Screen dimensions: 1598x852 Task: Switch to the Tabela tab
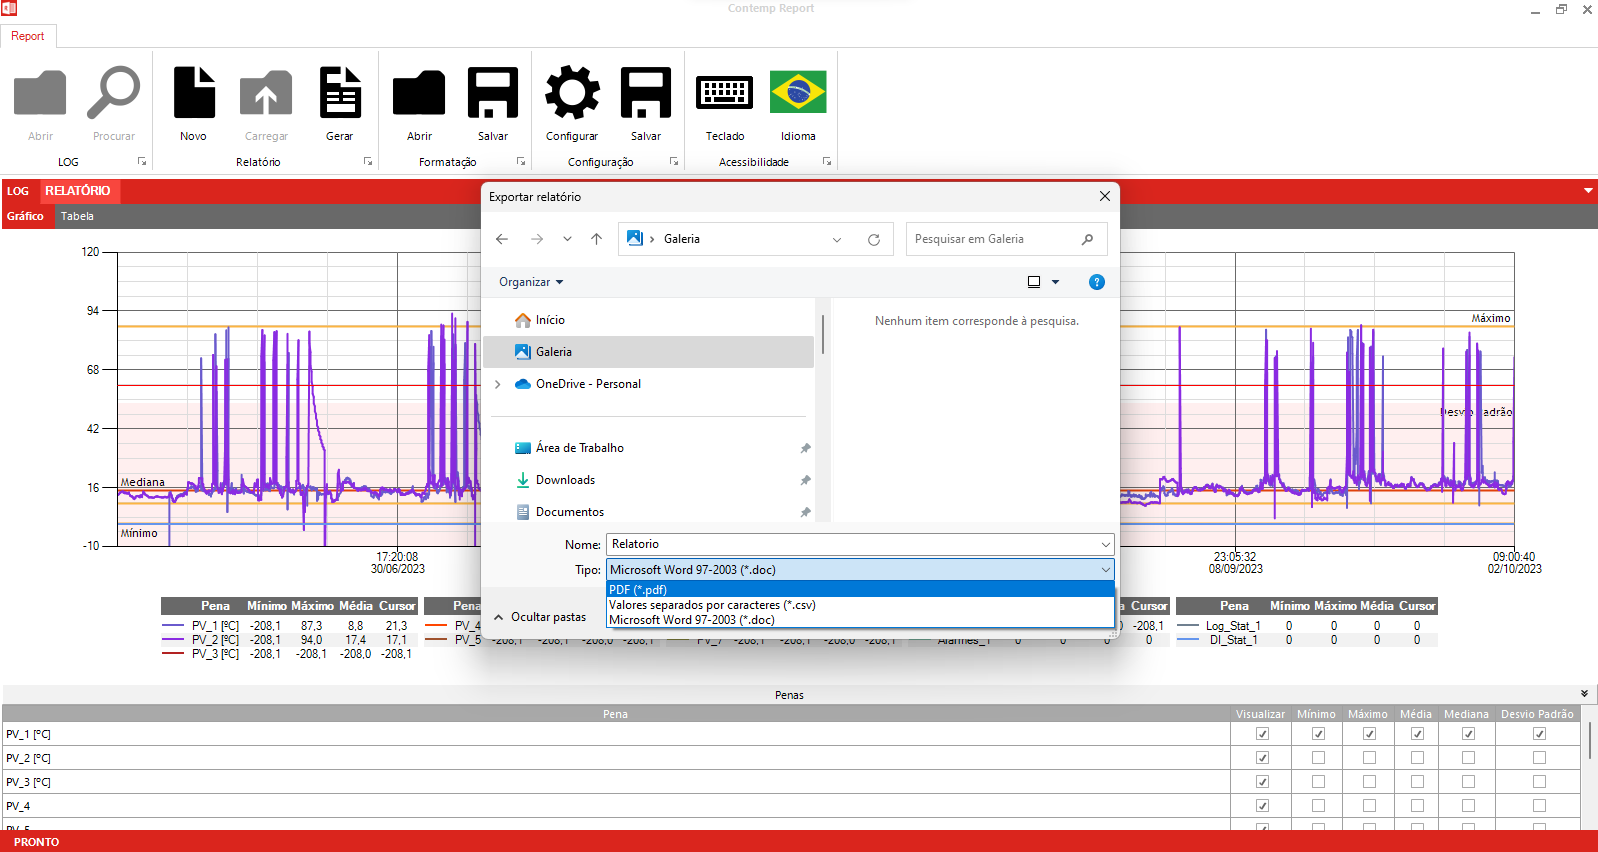pyautogui.click(x=77, y=216)
